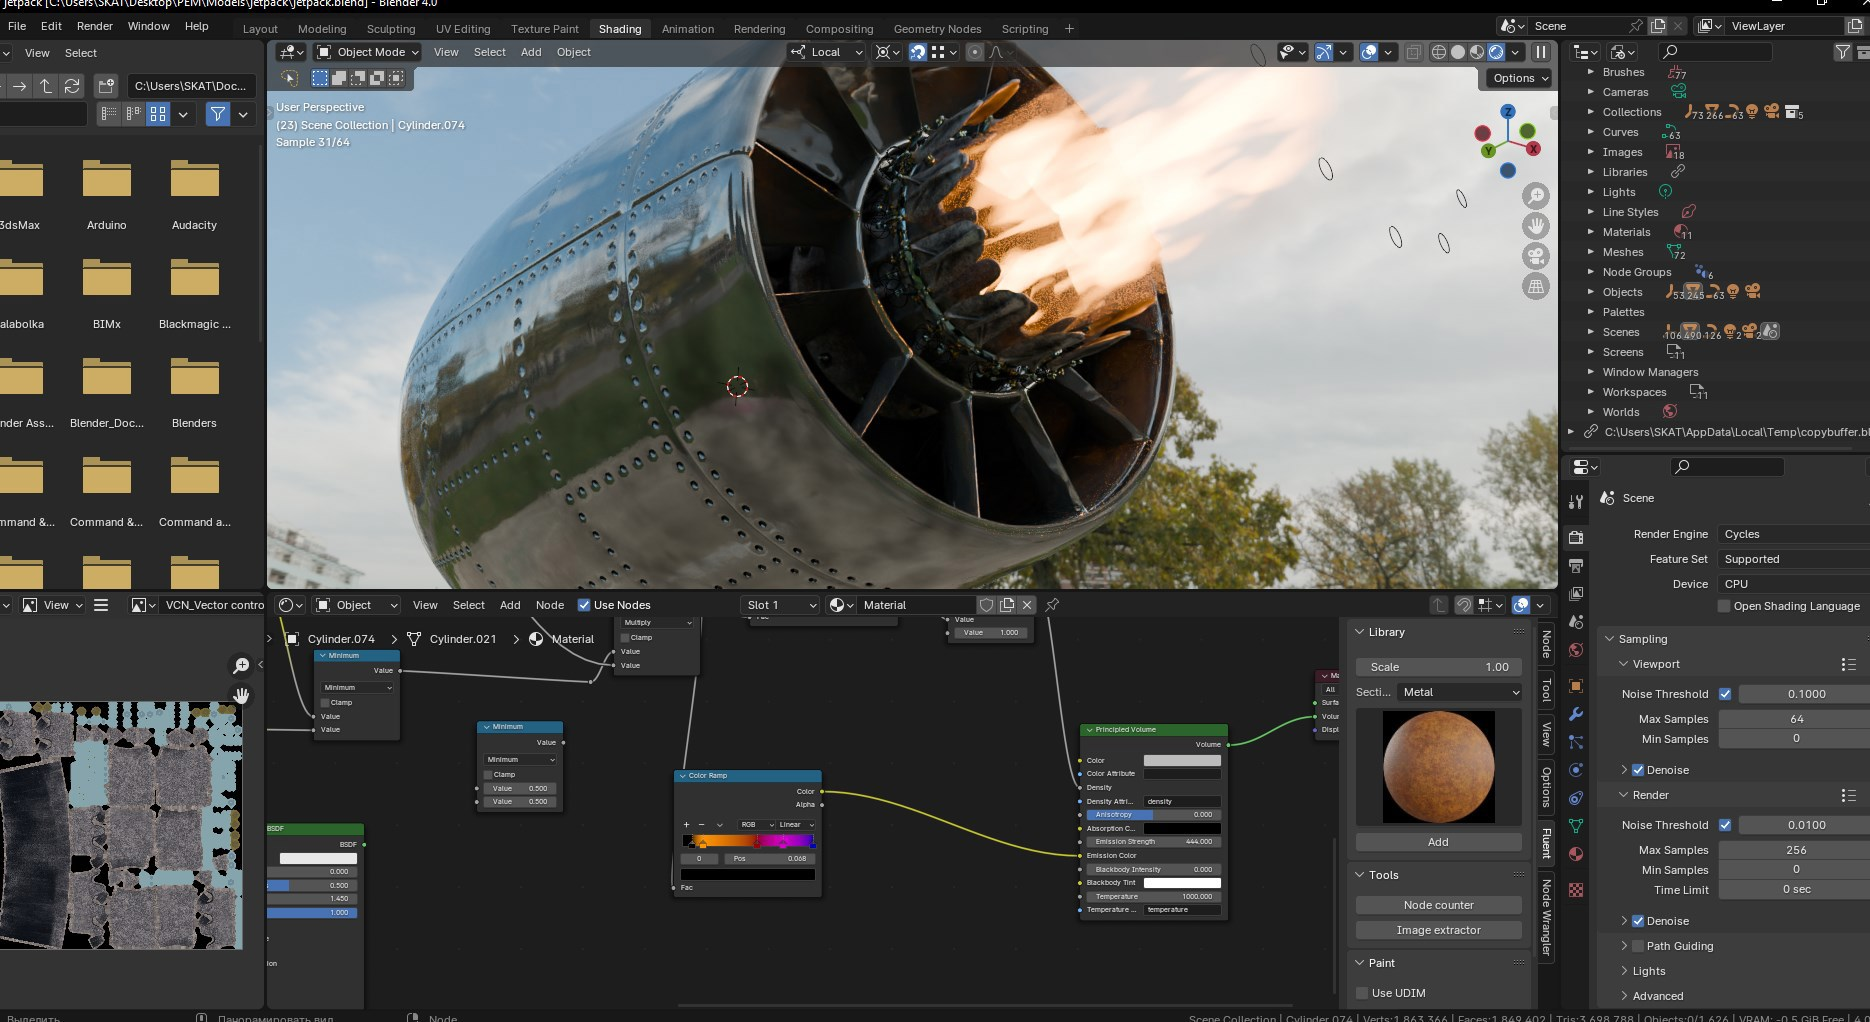Open the Section Metal dropdown

[x=1459, y=692]
